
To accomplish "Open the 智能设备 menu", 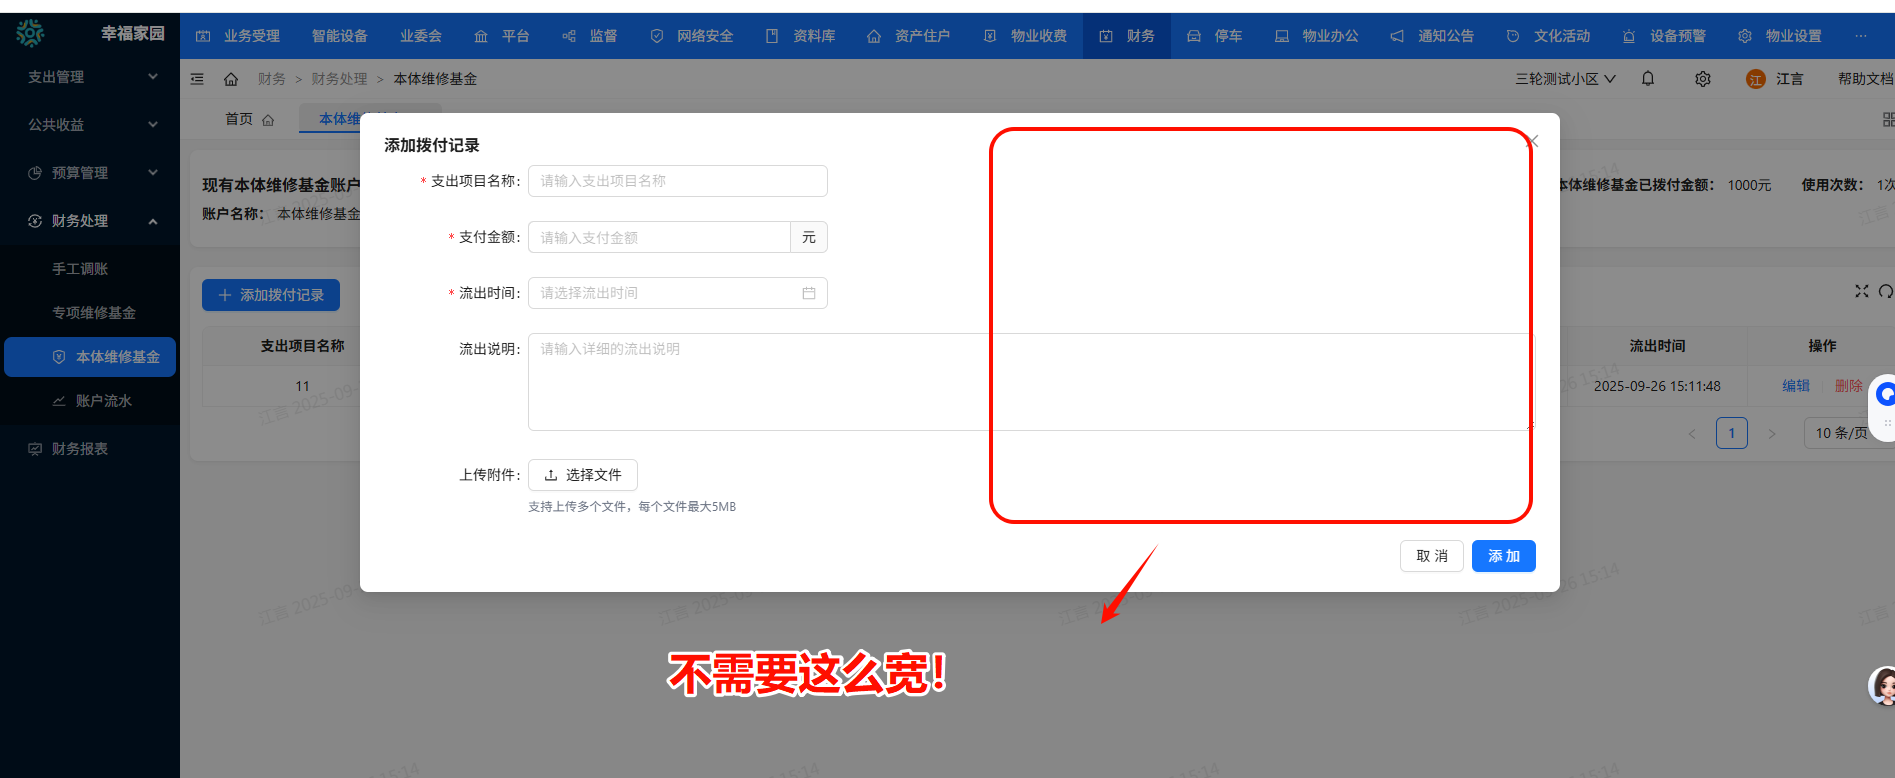I will [340, 36].
